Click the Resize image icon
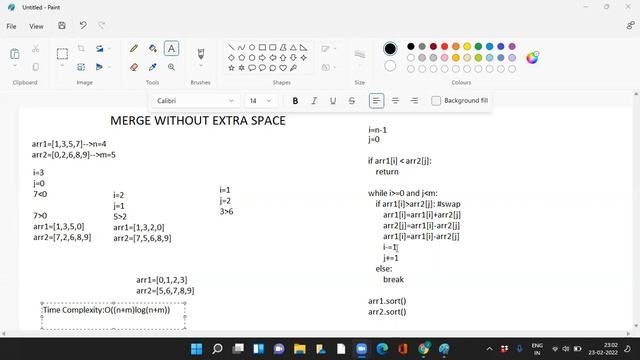The height and width of the screenshot is (360, 640). 81,67
